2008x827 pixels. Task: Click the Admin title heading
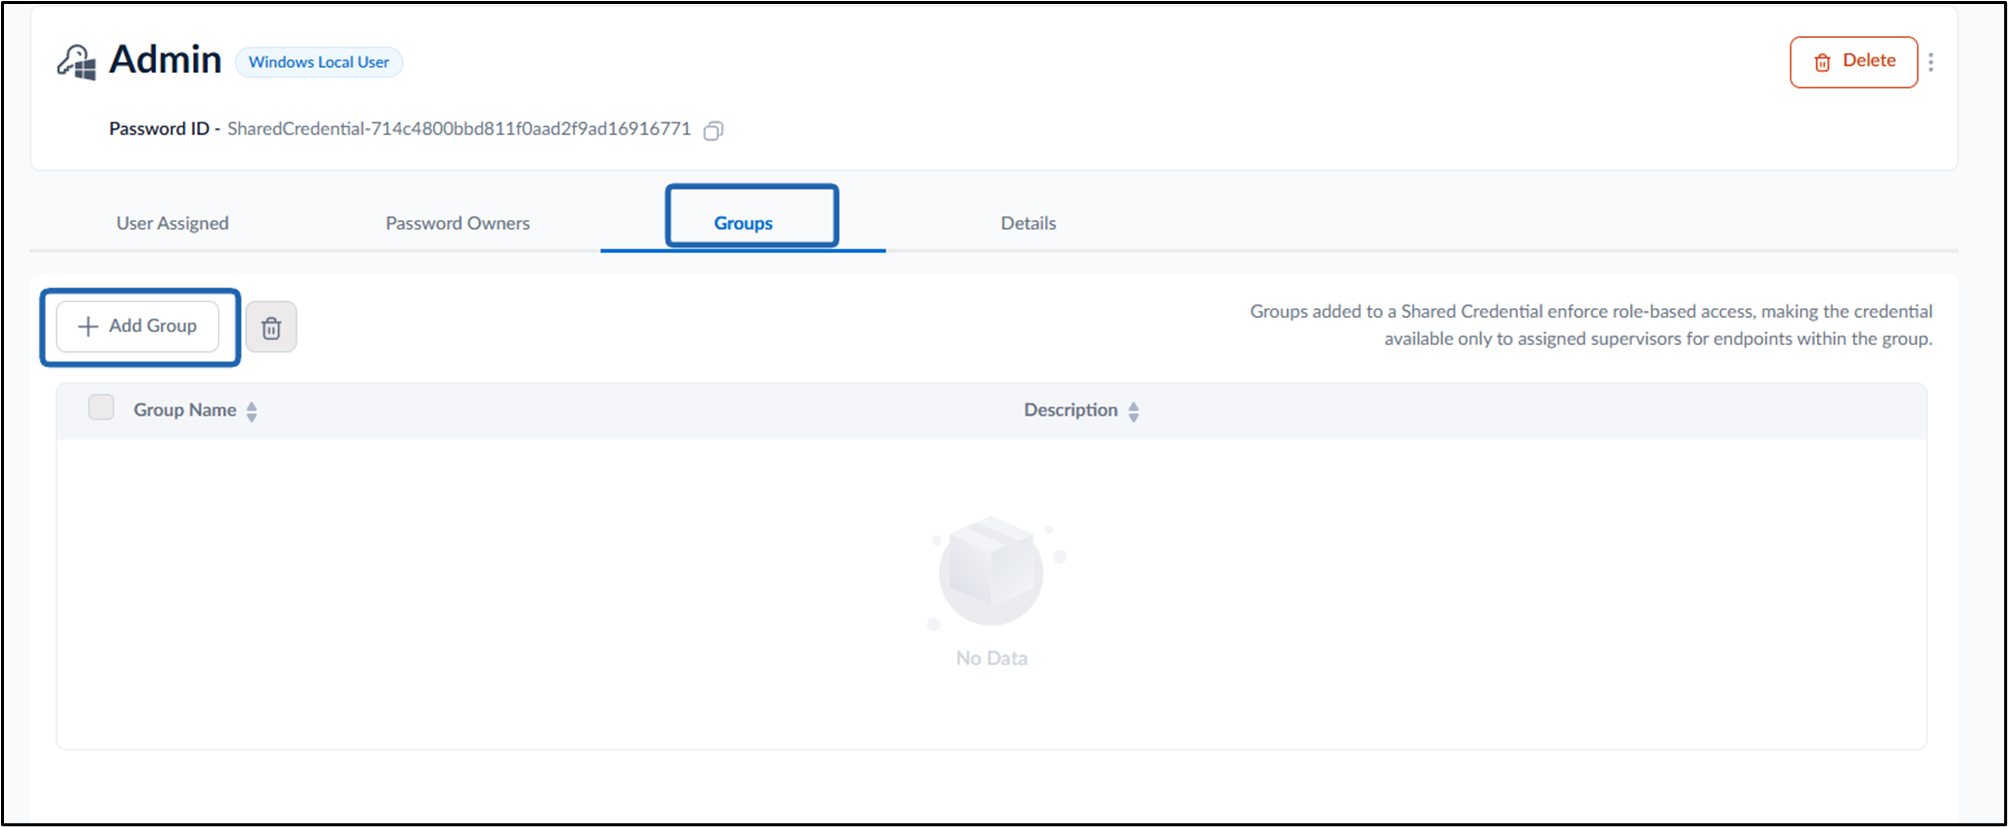[x=165, y=60]
